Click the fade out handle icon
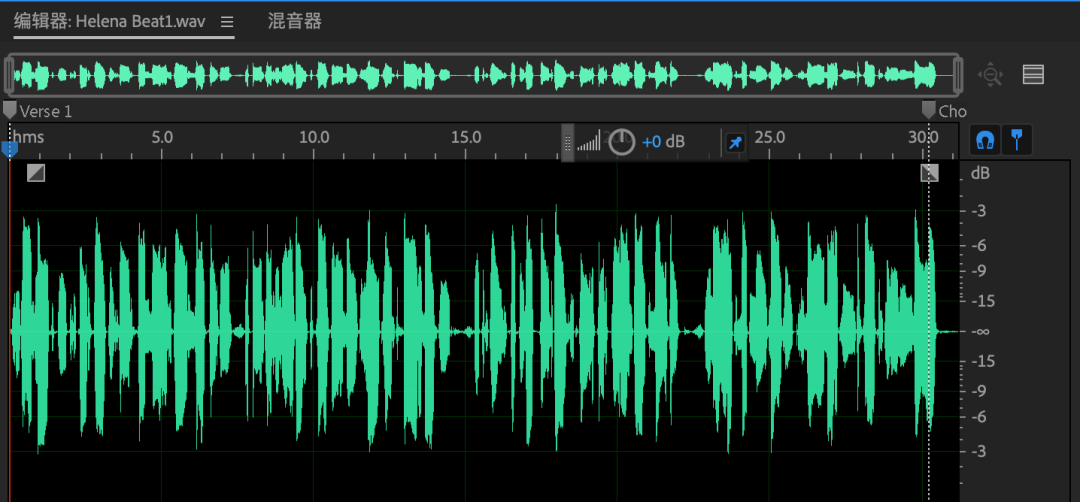1080x502 pixels. tap(929, 173)
